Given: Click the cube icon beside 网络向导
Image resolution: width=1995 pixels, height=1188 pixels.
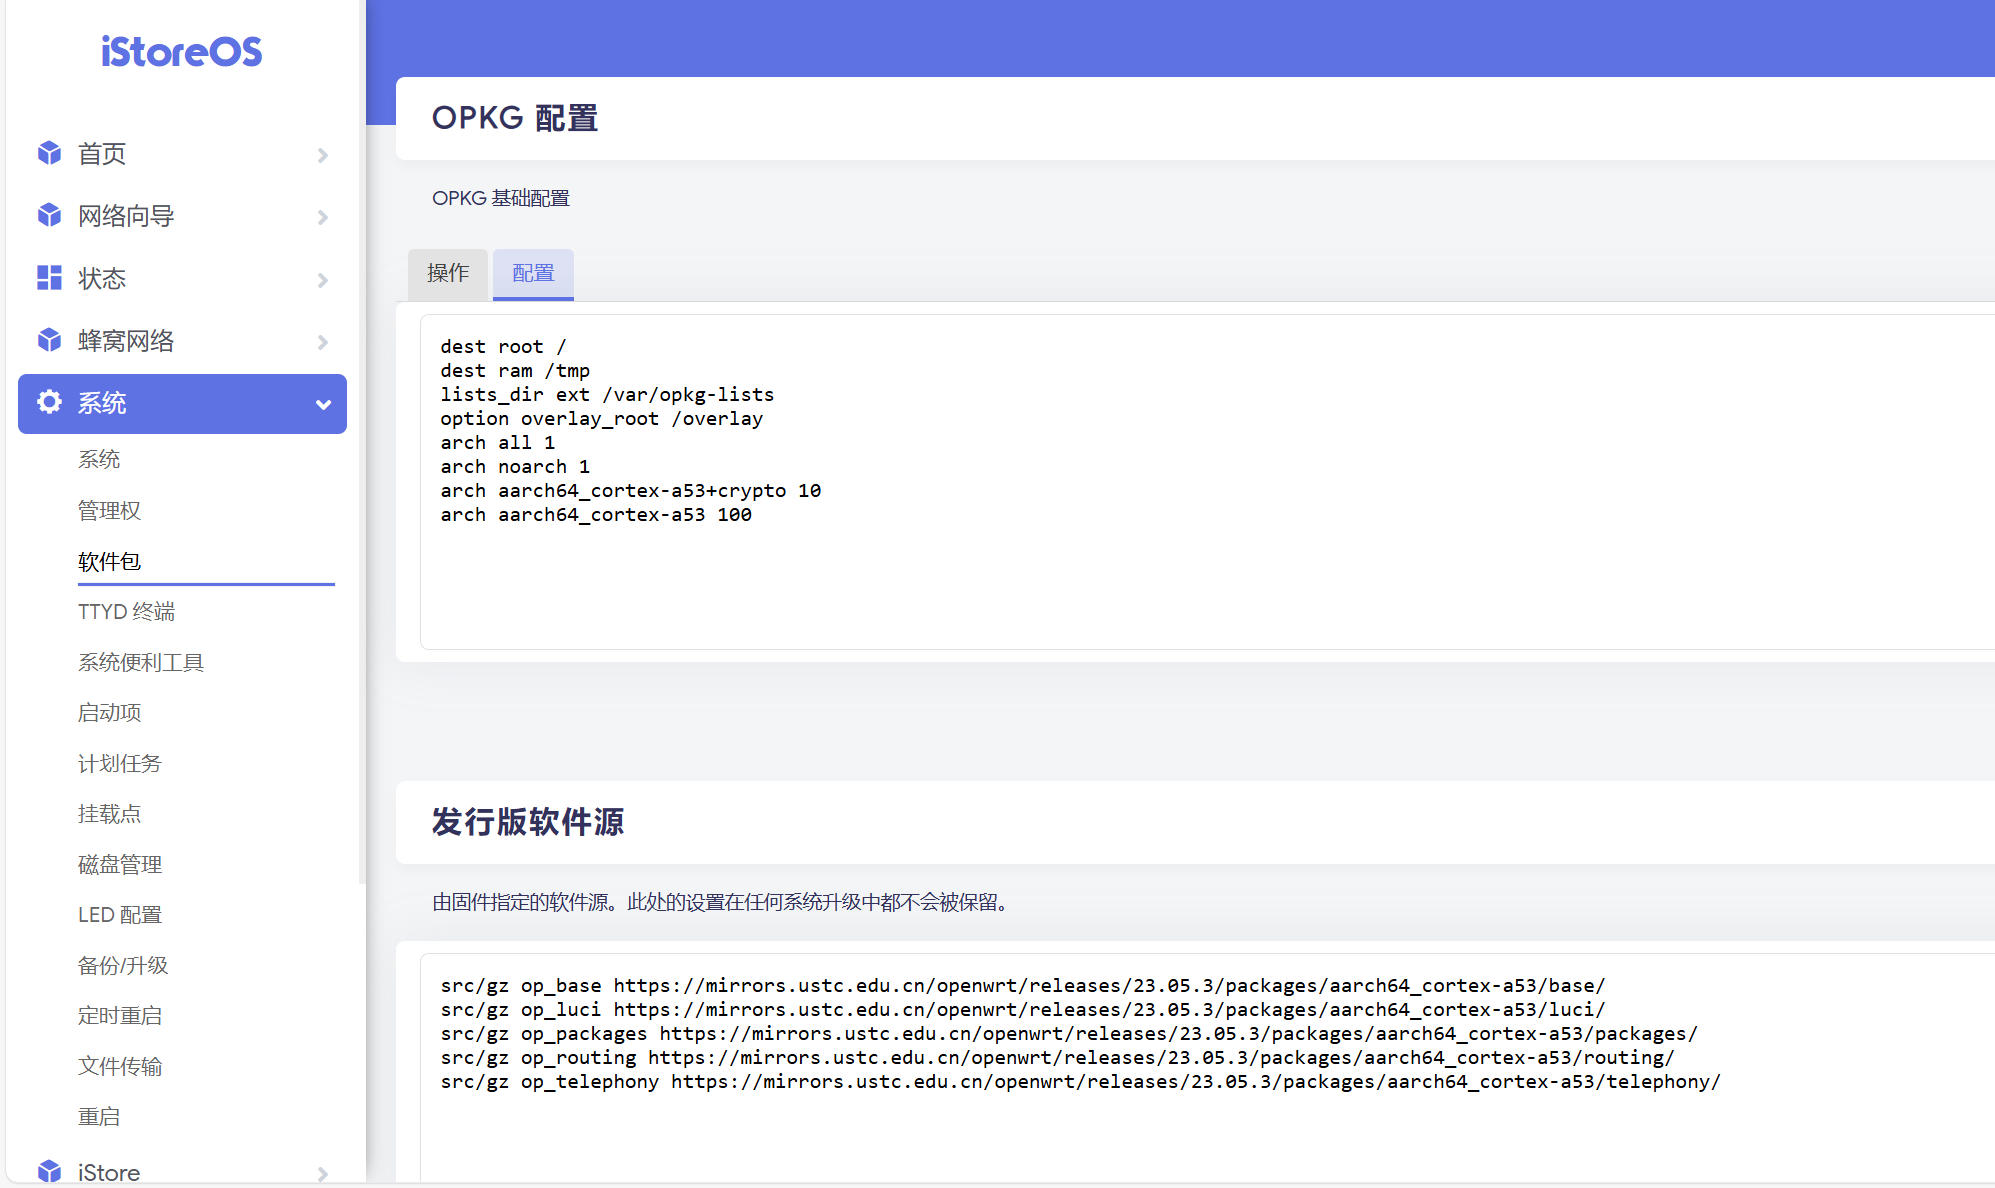Looking at the screenshot, I should coord(49,215).
